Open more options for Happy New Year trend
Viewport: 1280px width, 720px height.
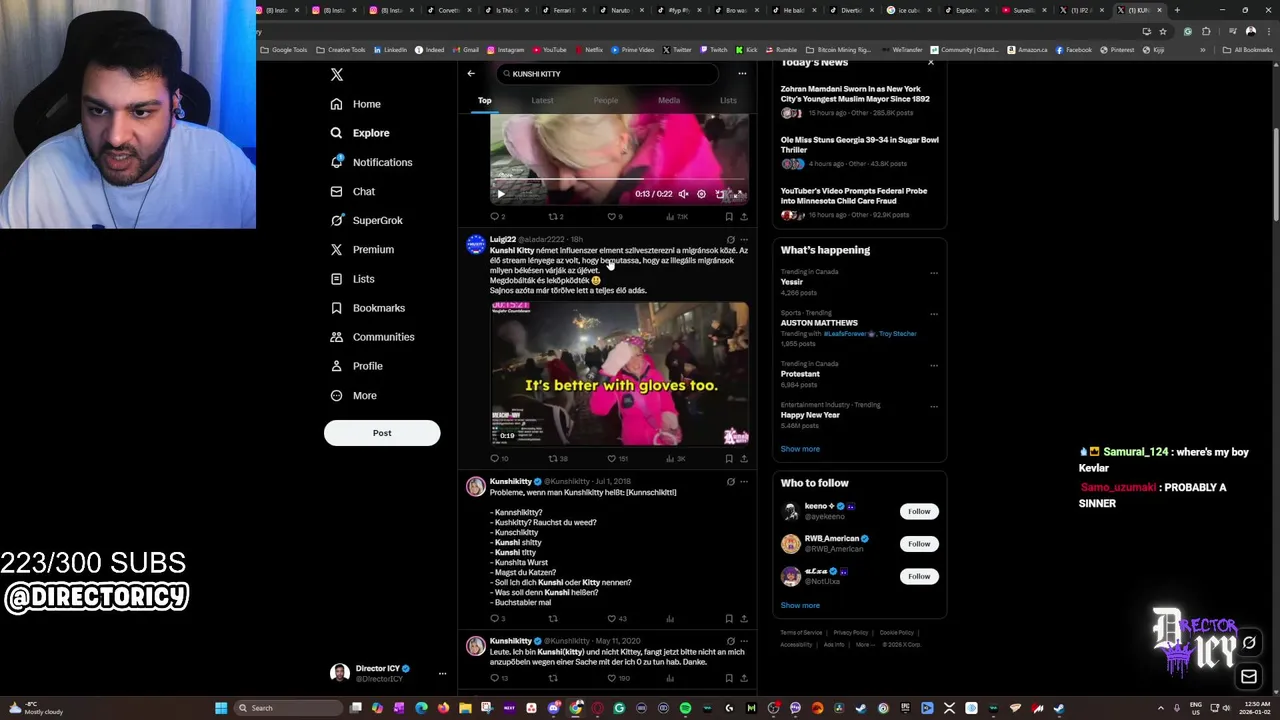coord(934,406)
